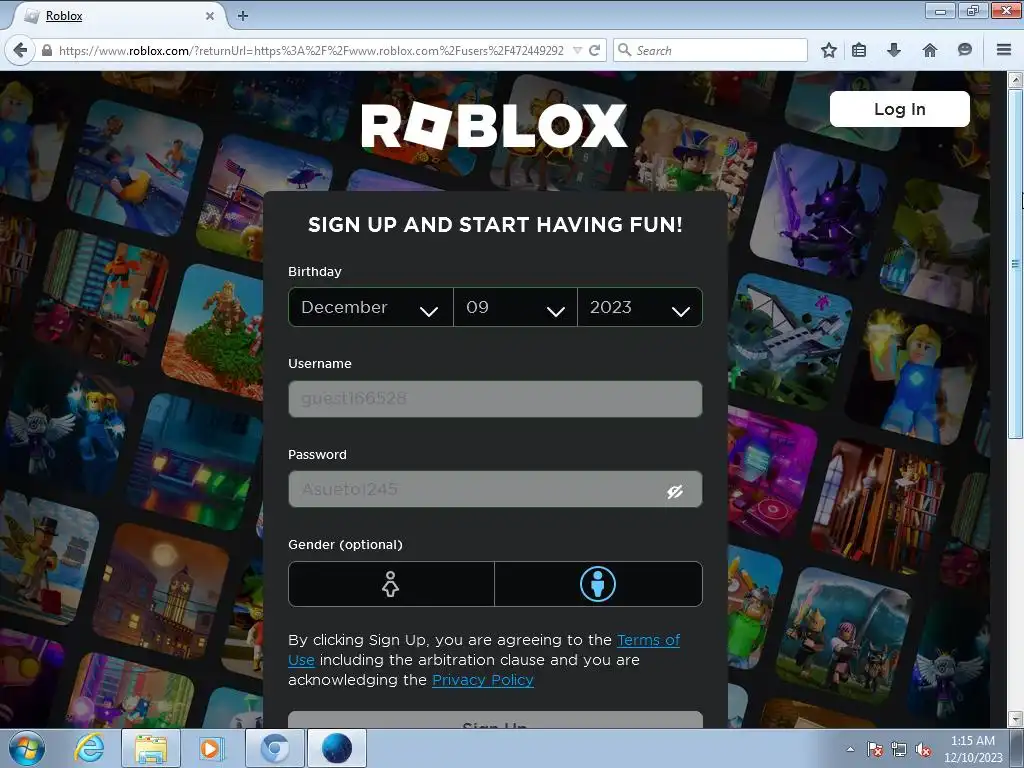This screenshot has width=1024, height=768.
Task: Select the female gender option
Action: click(391, 584)
